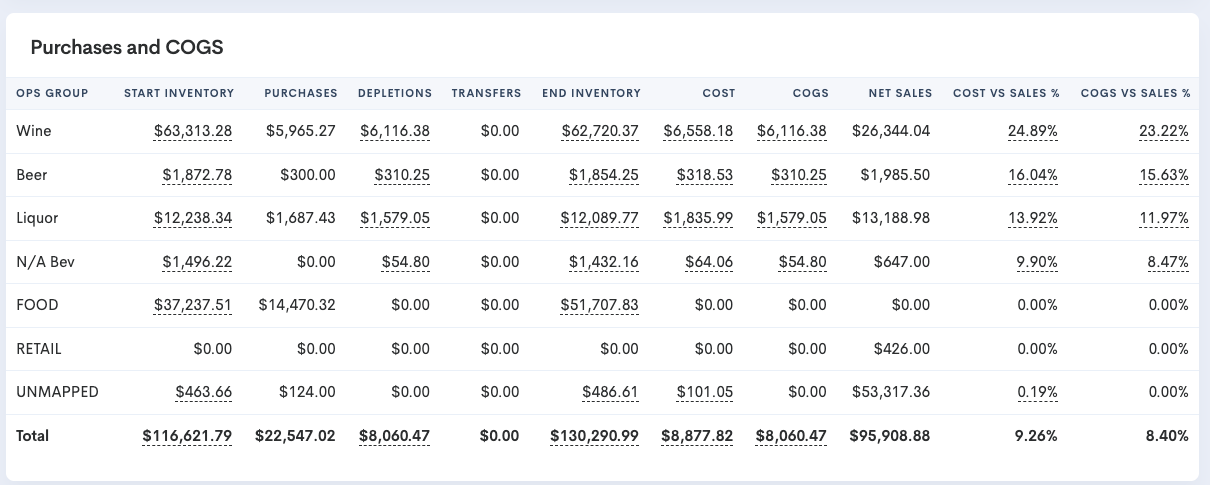Viewport: 1210px width, 485px height.
Task: Click UNMAPPED cost value $101.05
Action: (705, 392)
